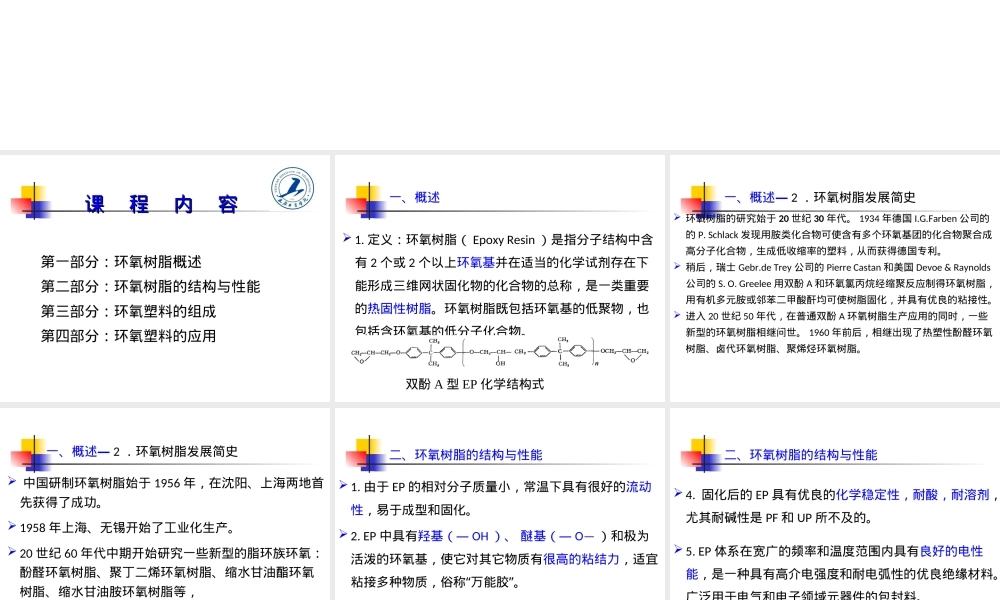This screenshot has height=600, width=1000.
Task: Click the blue 环氧基 text
Action: [x=476, y=263]
